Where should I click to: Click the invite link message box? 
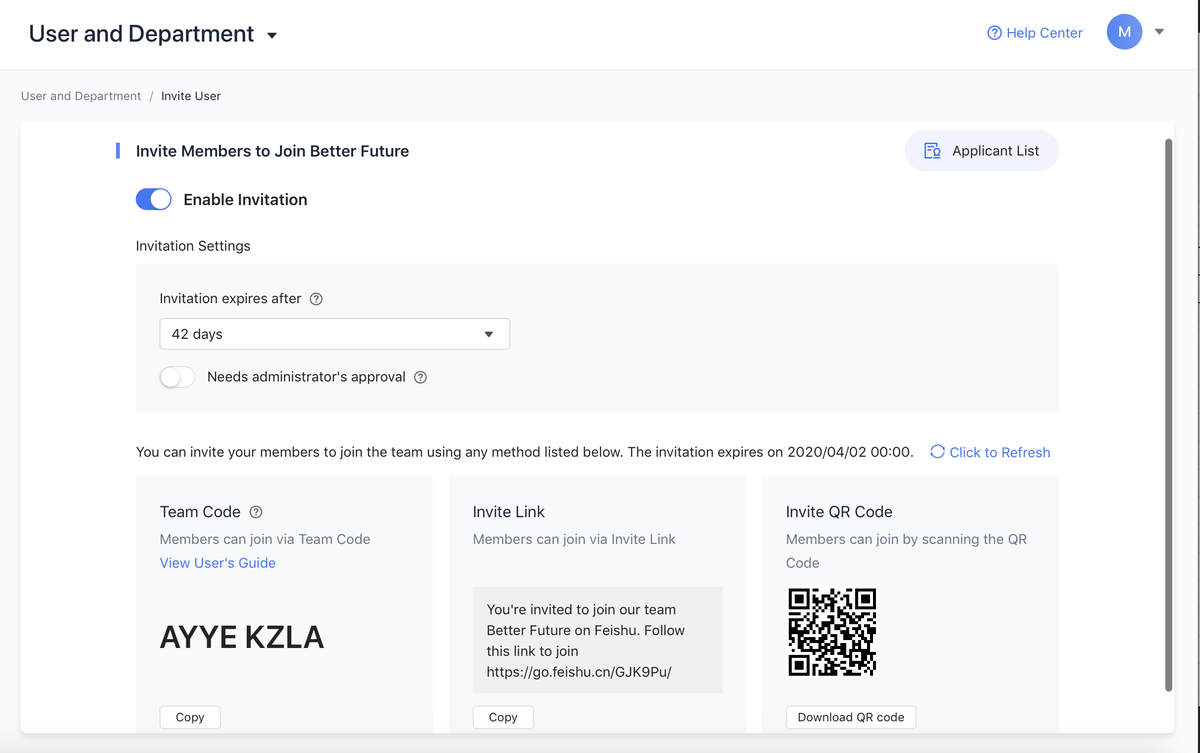597,640
